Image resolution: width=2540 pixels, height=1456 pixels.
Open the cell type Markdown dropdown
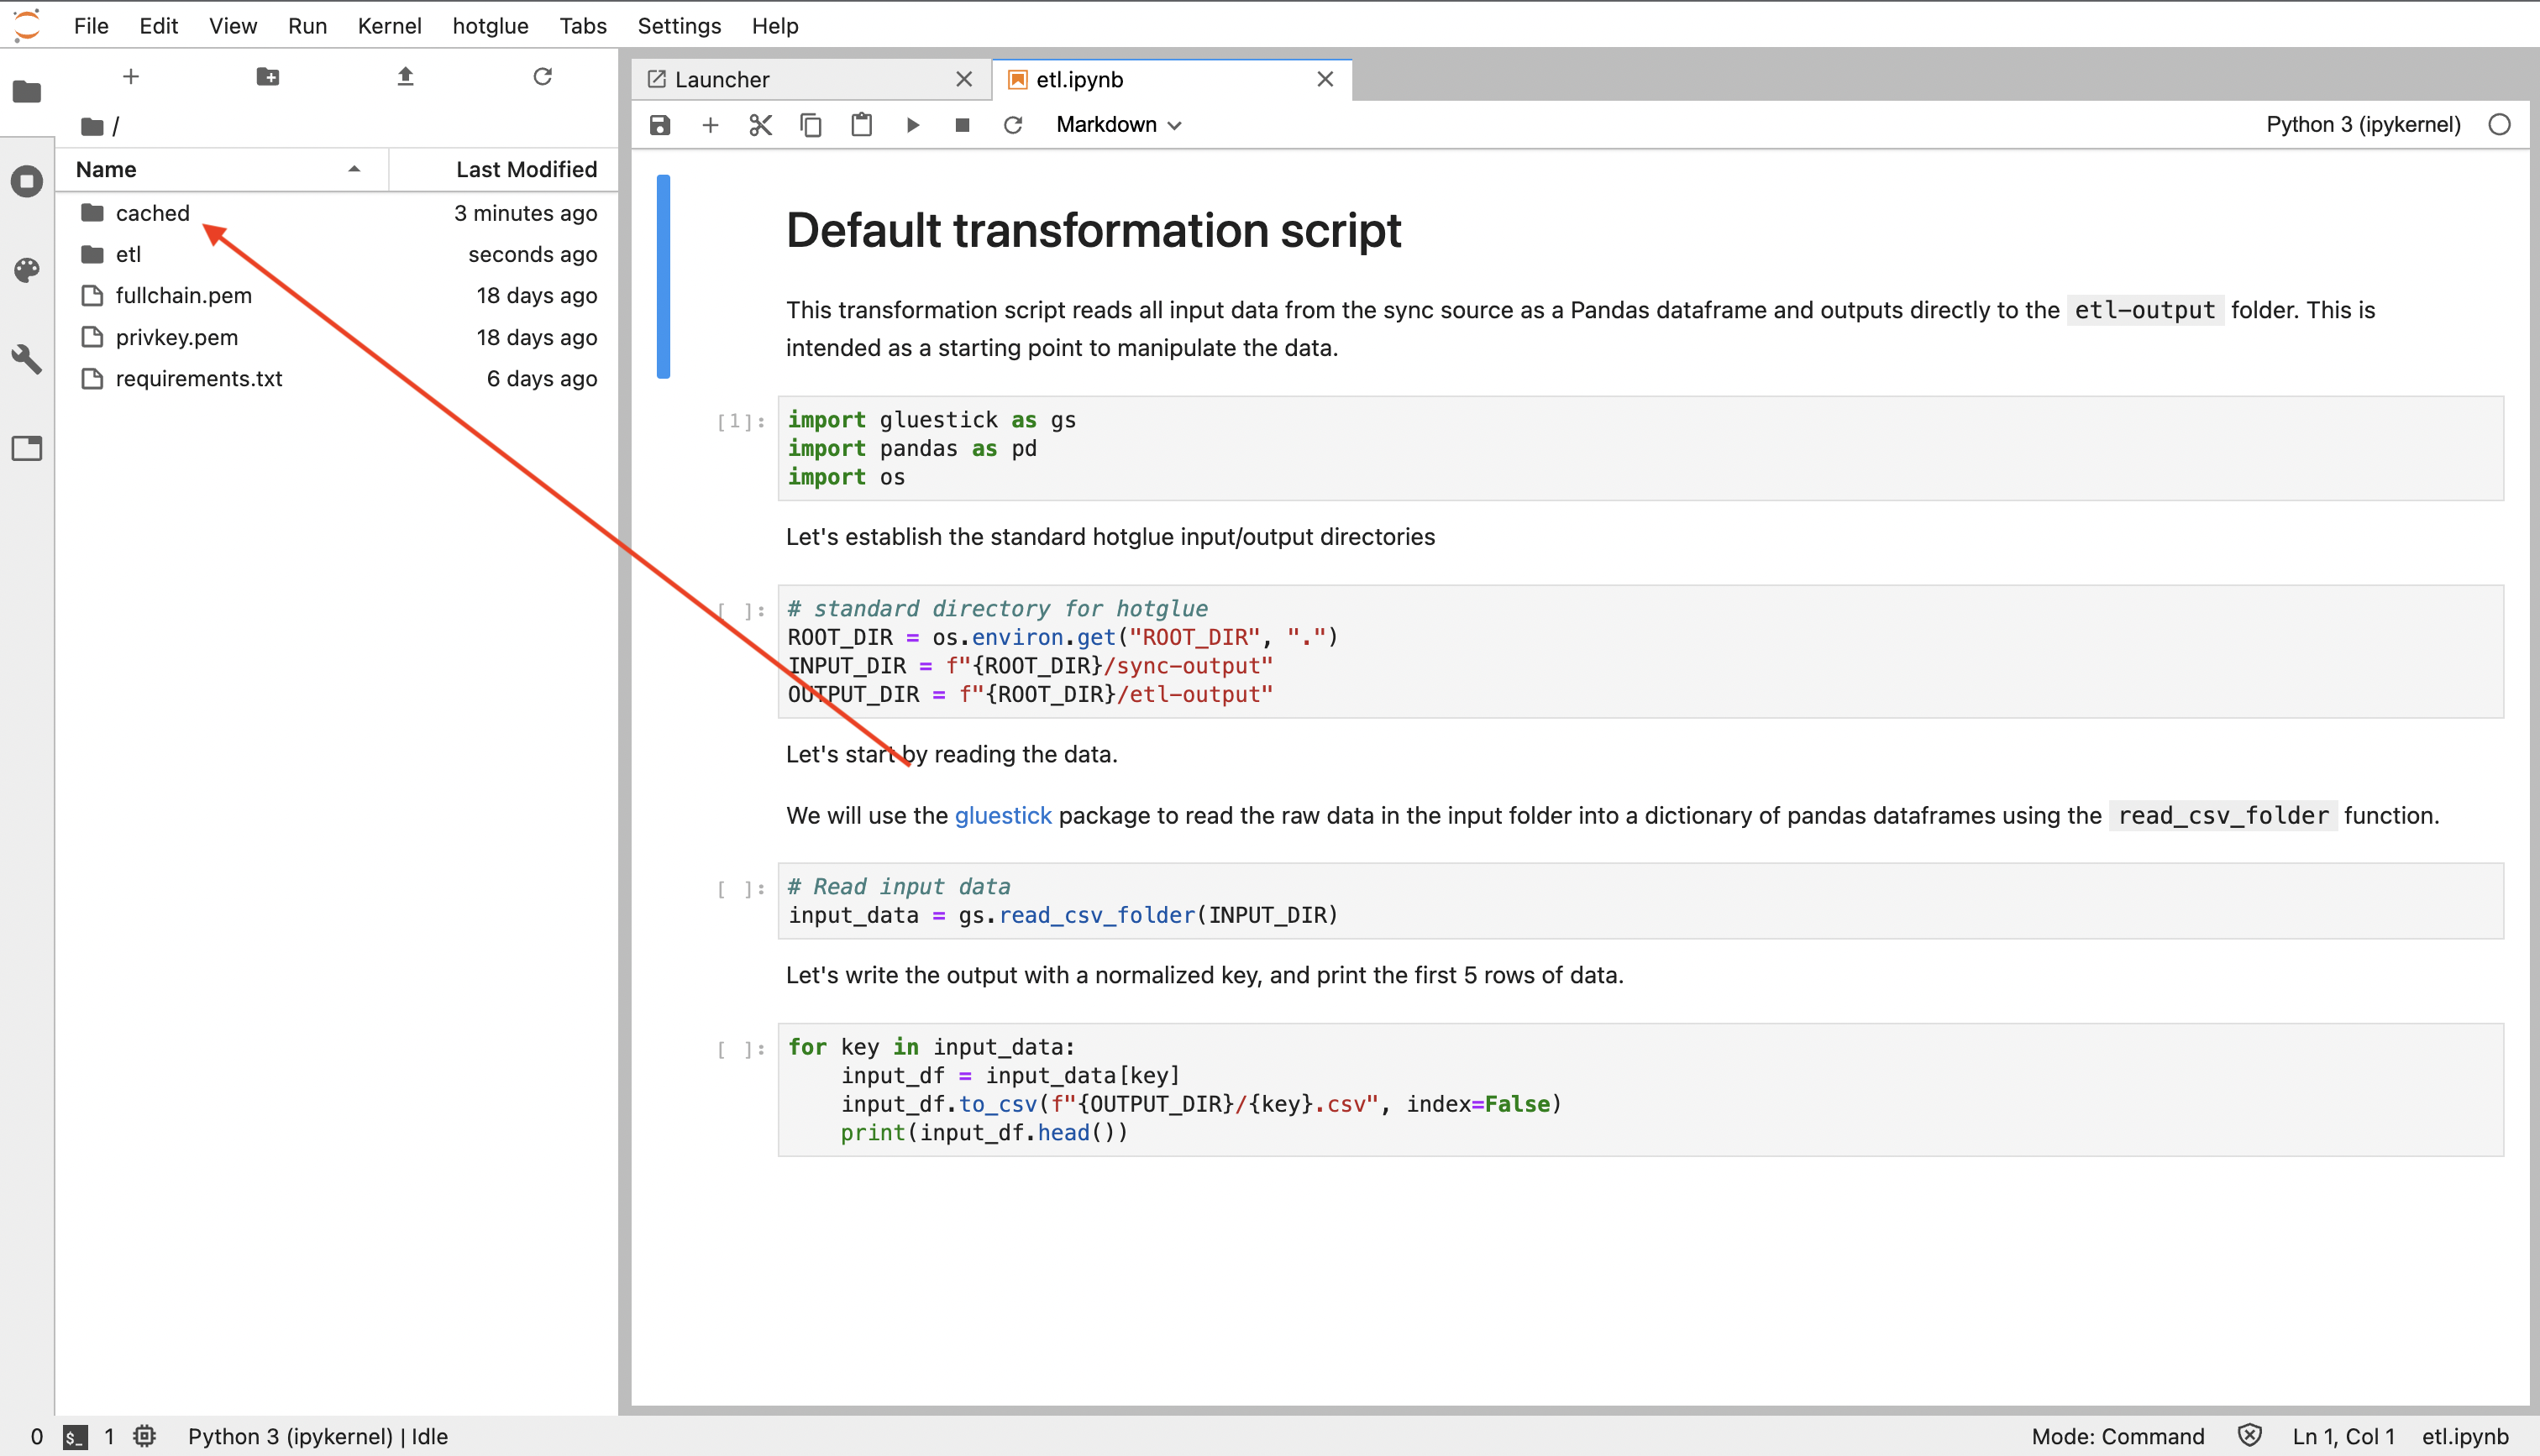(x=1118, y=125)
